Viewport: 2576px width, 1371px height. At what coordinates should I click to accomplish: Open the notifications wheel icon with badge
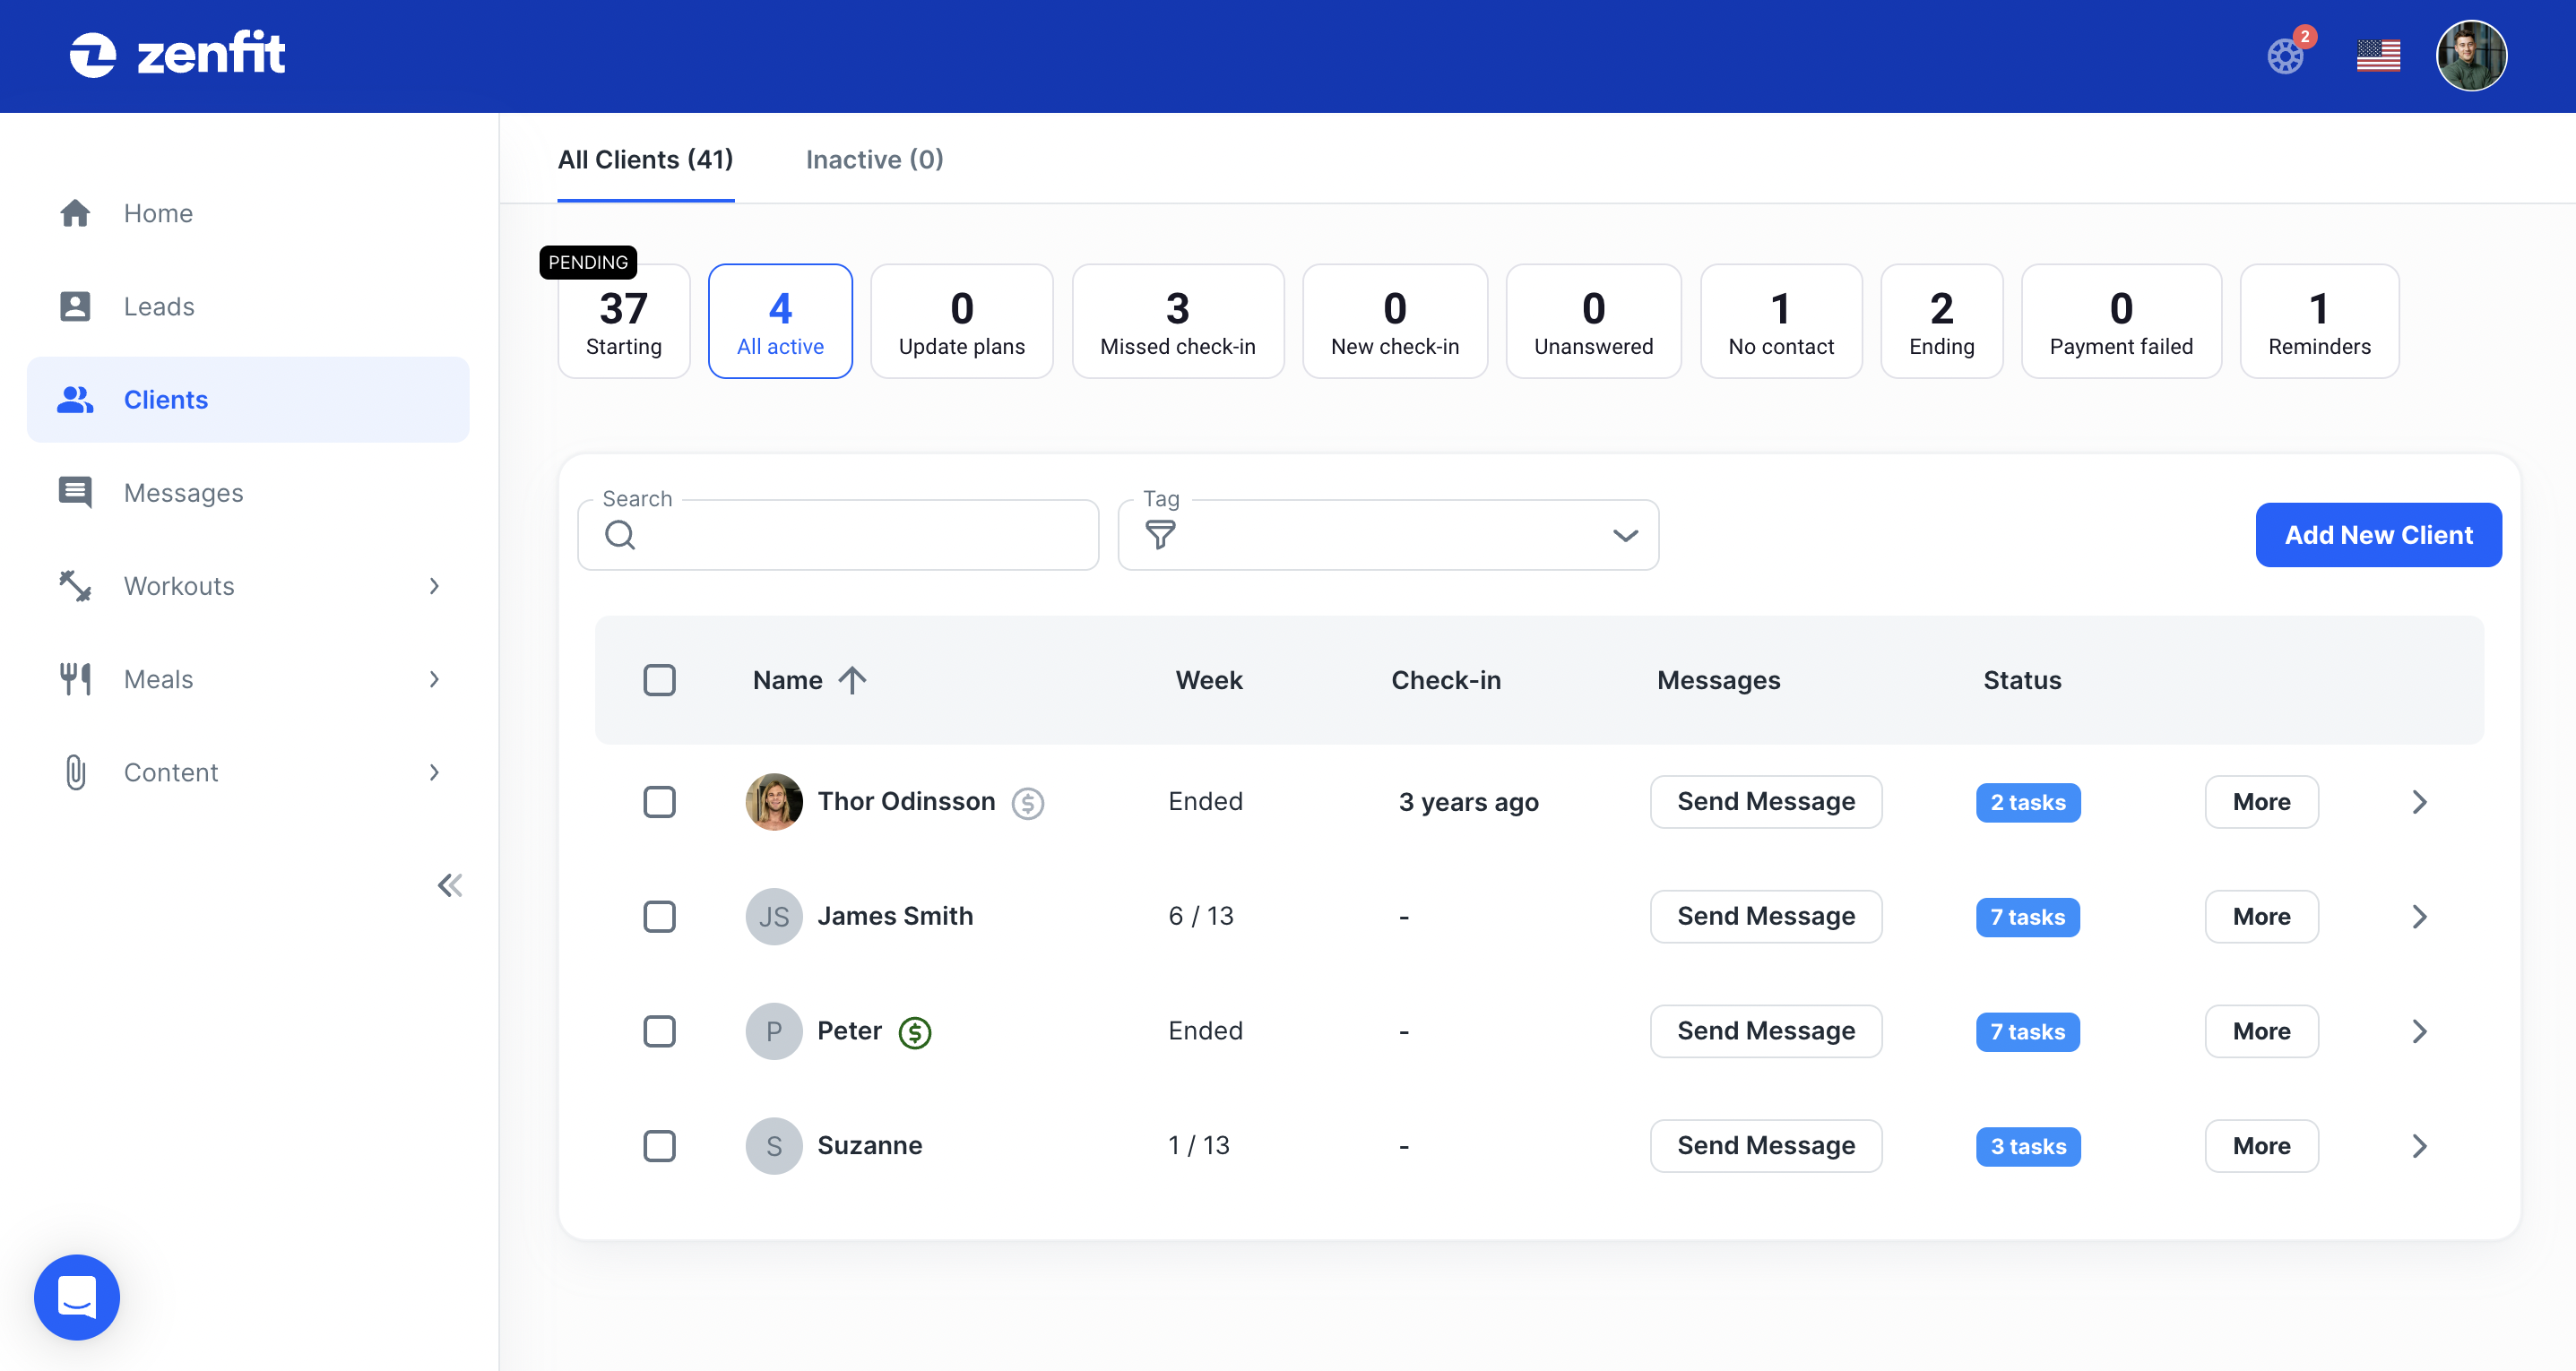click(2285, 56)
